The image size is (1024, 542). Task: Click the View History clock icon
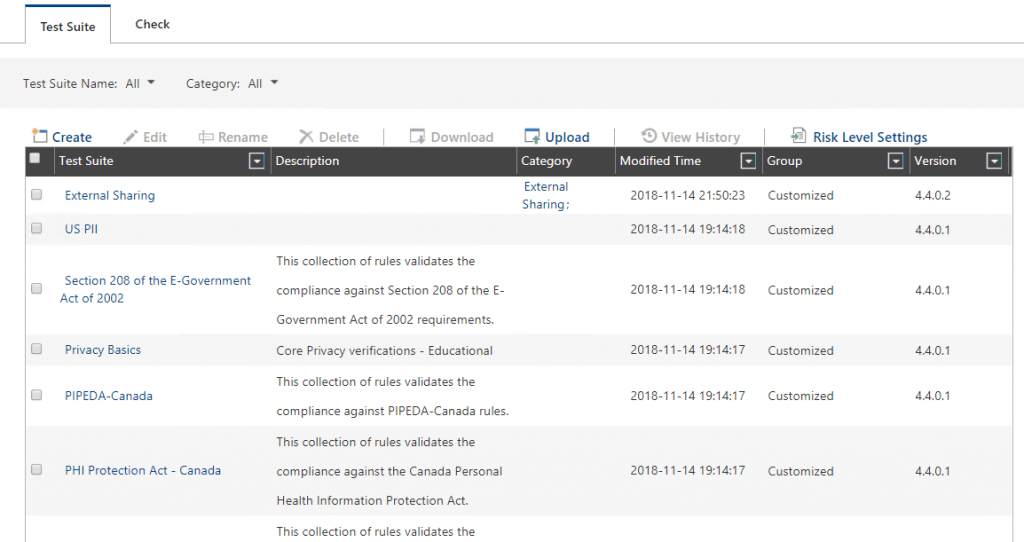tap(648, 135)
